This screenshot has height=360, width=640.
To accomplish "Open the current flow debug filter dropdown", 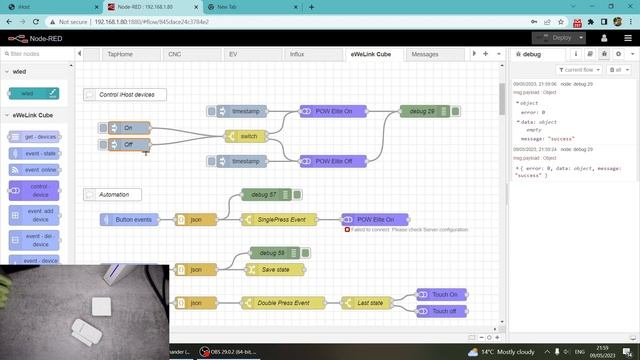I will [x=579, y=70].
